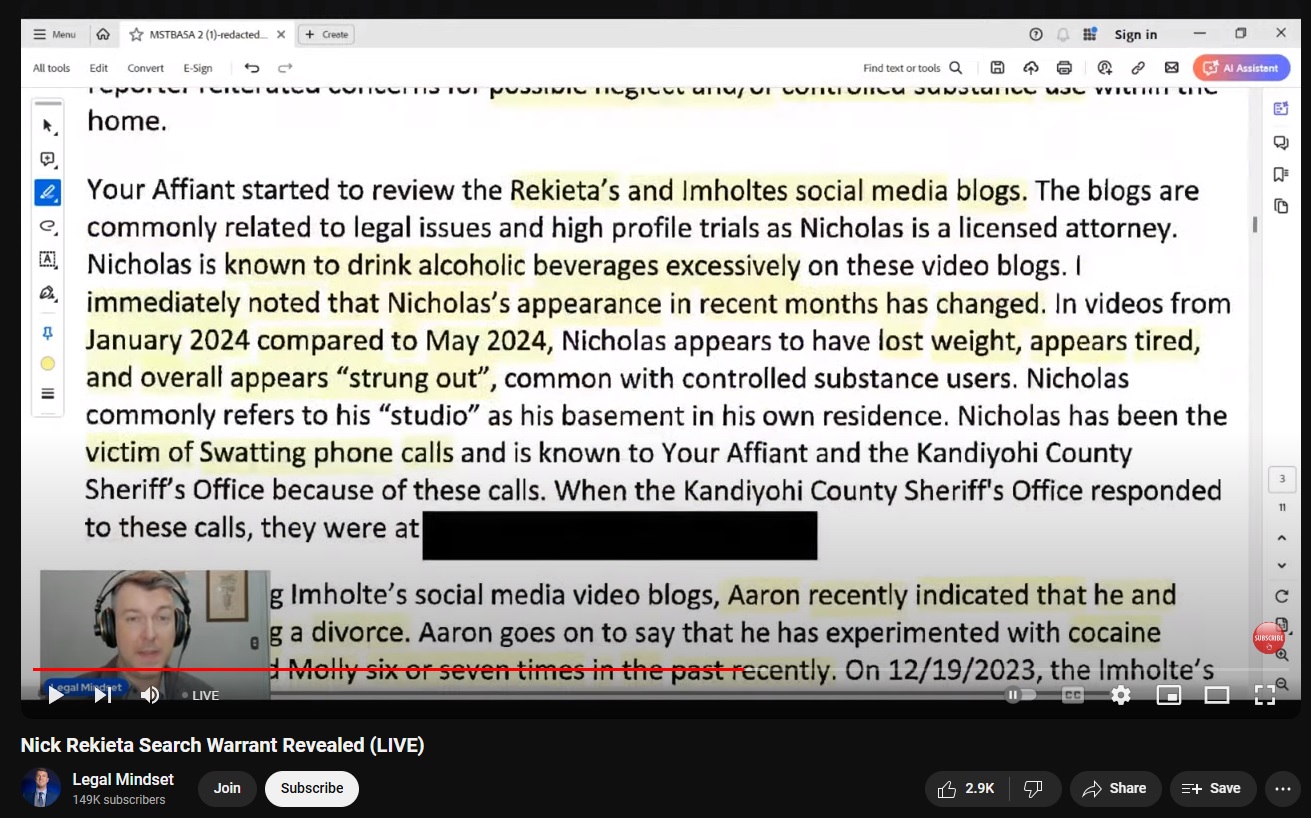The height and width of the screenshot is (818, 1311).
Task: Go to Acrobat Home icon
Action: pyautogui.click(x=103, y=34)
